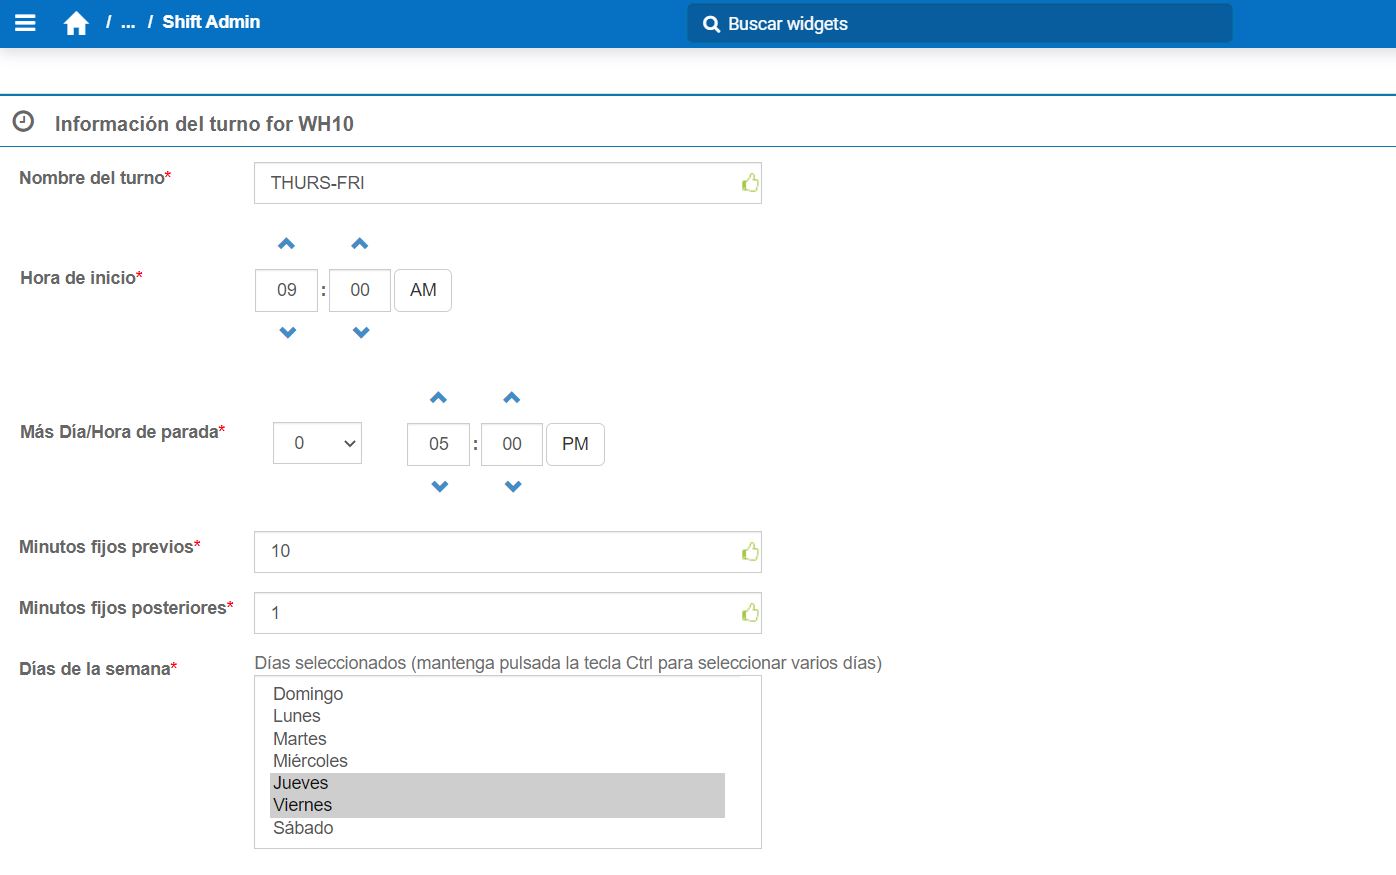Viewport: 1396px width, 875px height.
Task: Go to the home page icon
Action: coord(76,23)
